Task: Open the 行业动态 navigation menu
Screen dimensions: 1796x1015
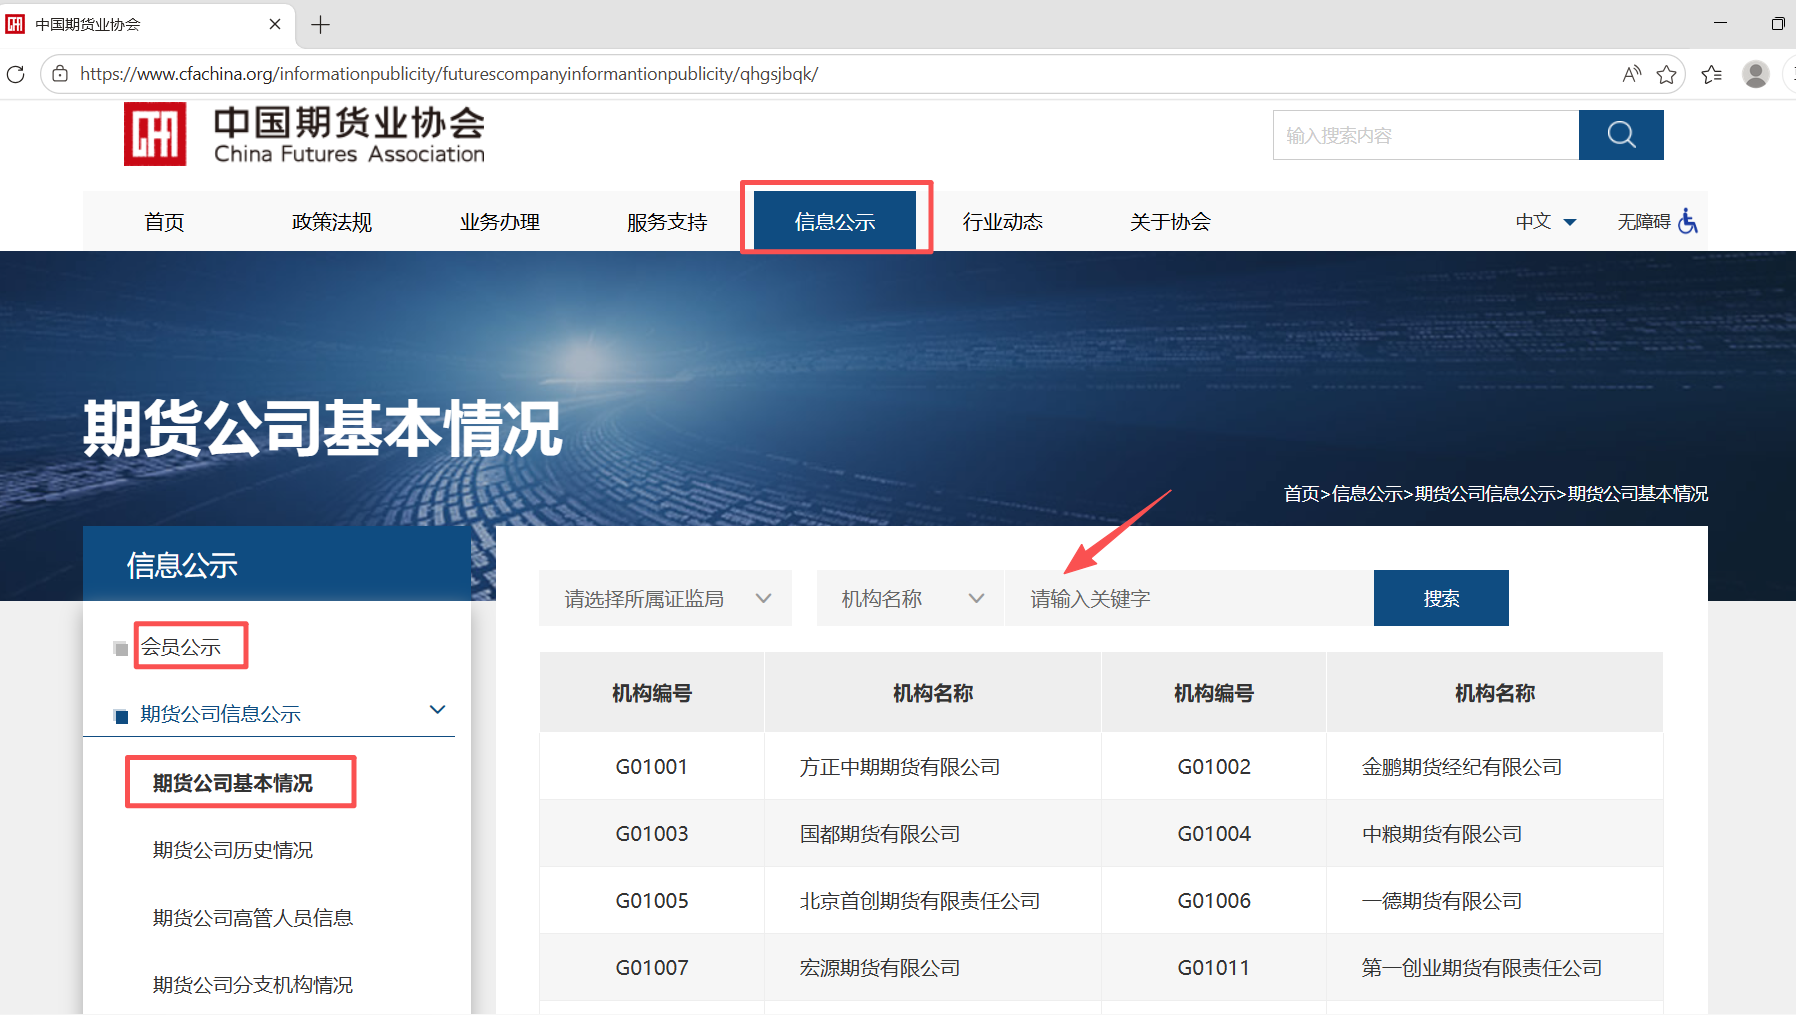Action: click(x=1002, y=222)
